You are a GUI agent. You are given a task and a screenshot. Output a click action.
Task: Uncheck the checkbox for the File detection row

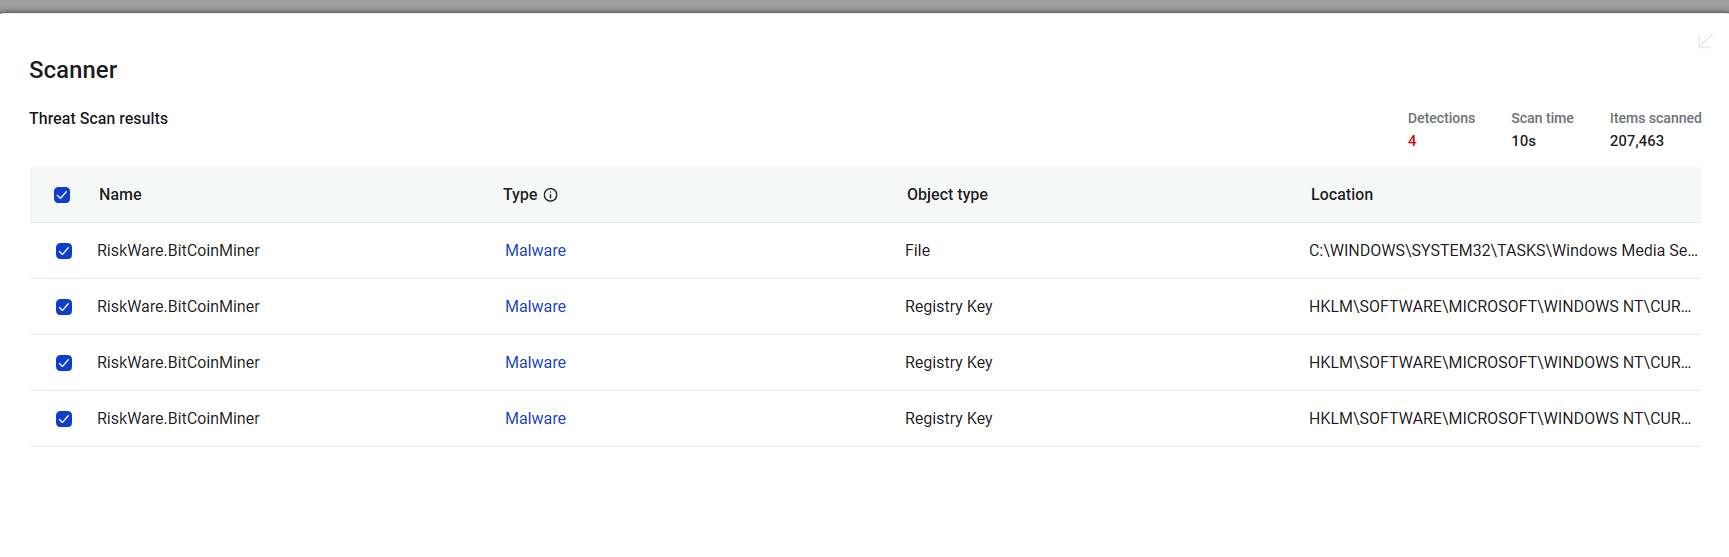tap(64, 251)
